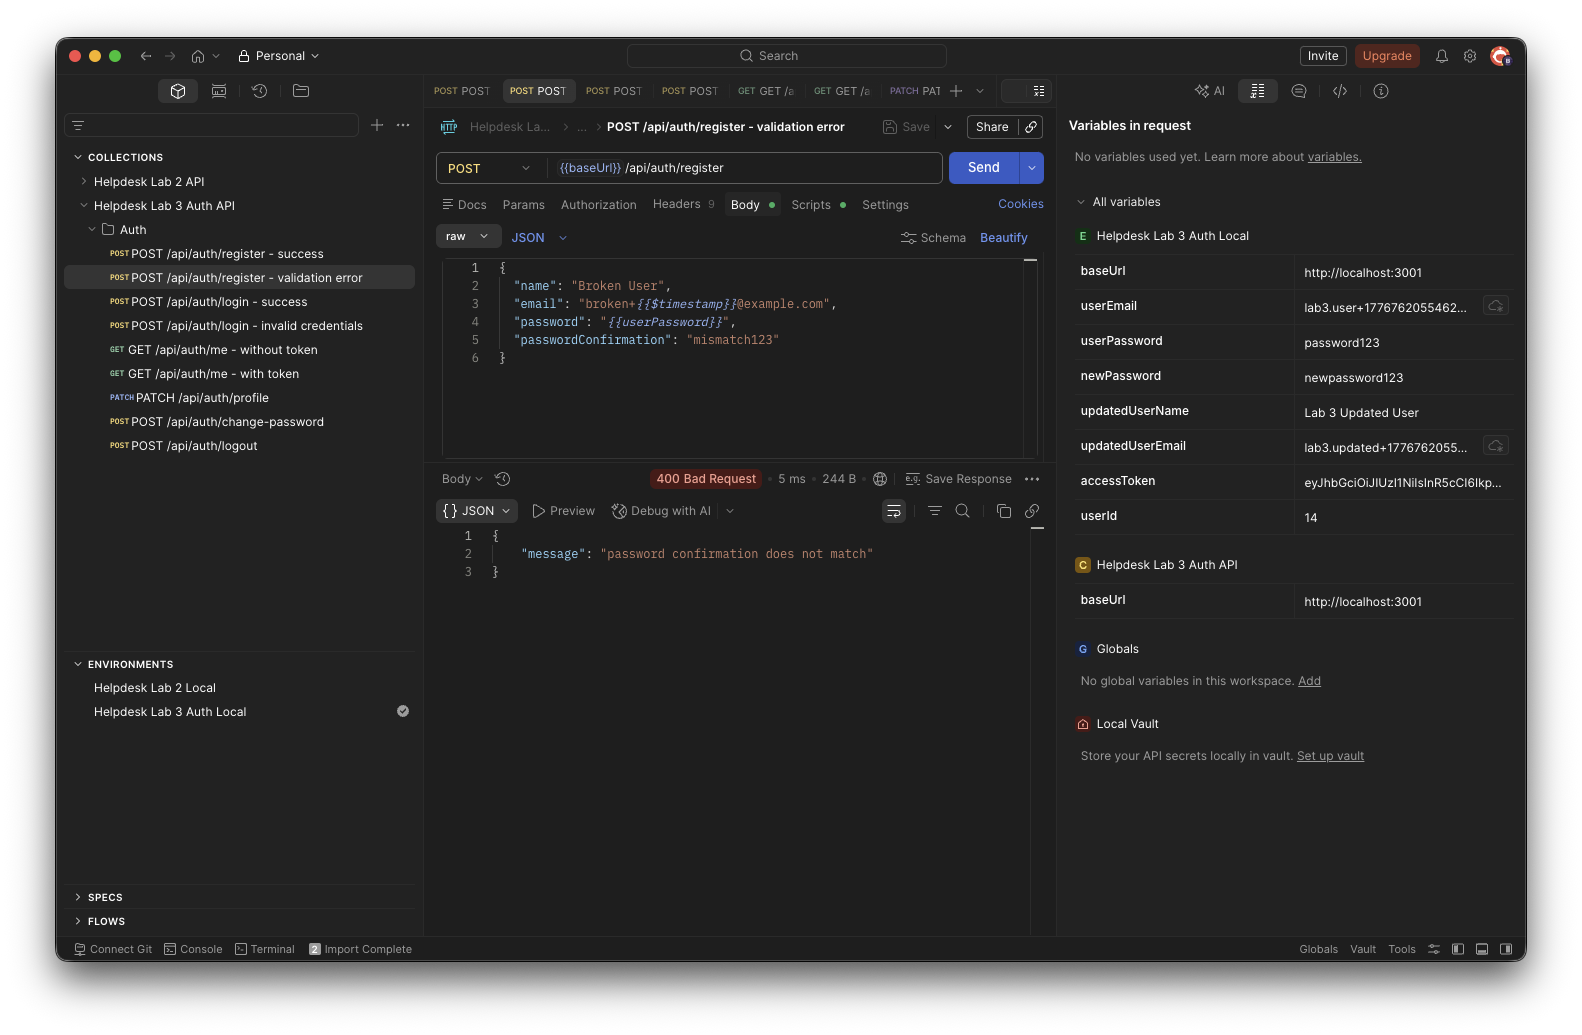Open the Personal workspace switcher
This screenshot has height=1035, width=1582.
(x=279, y=56)
